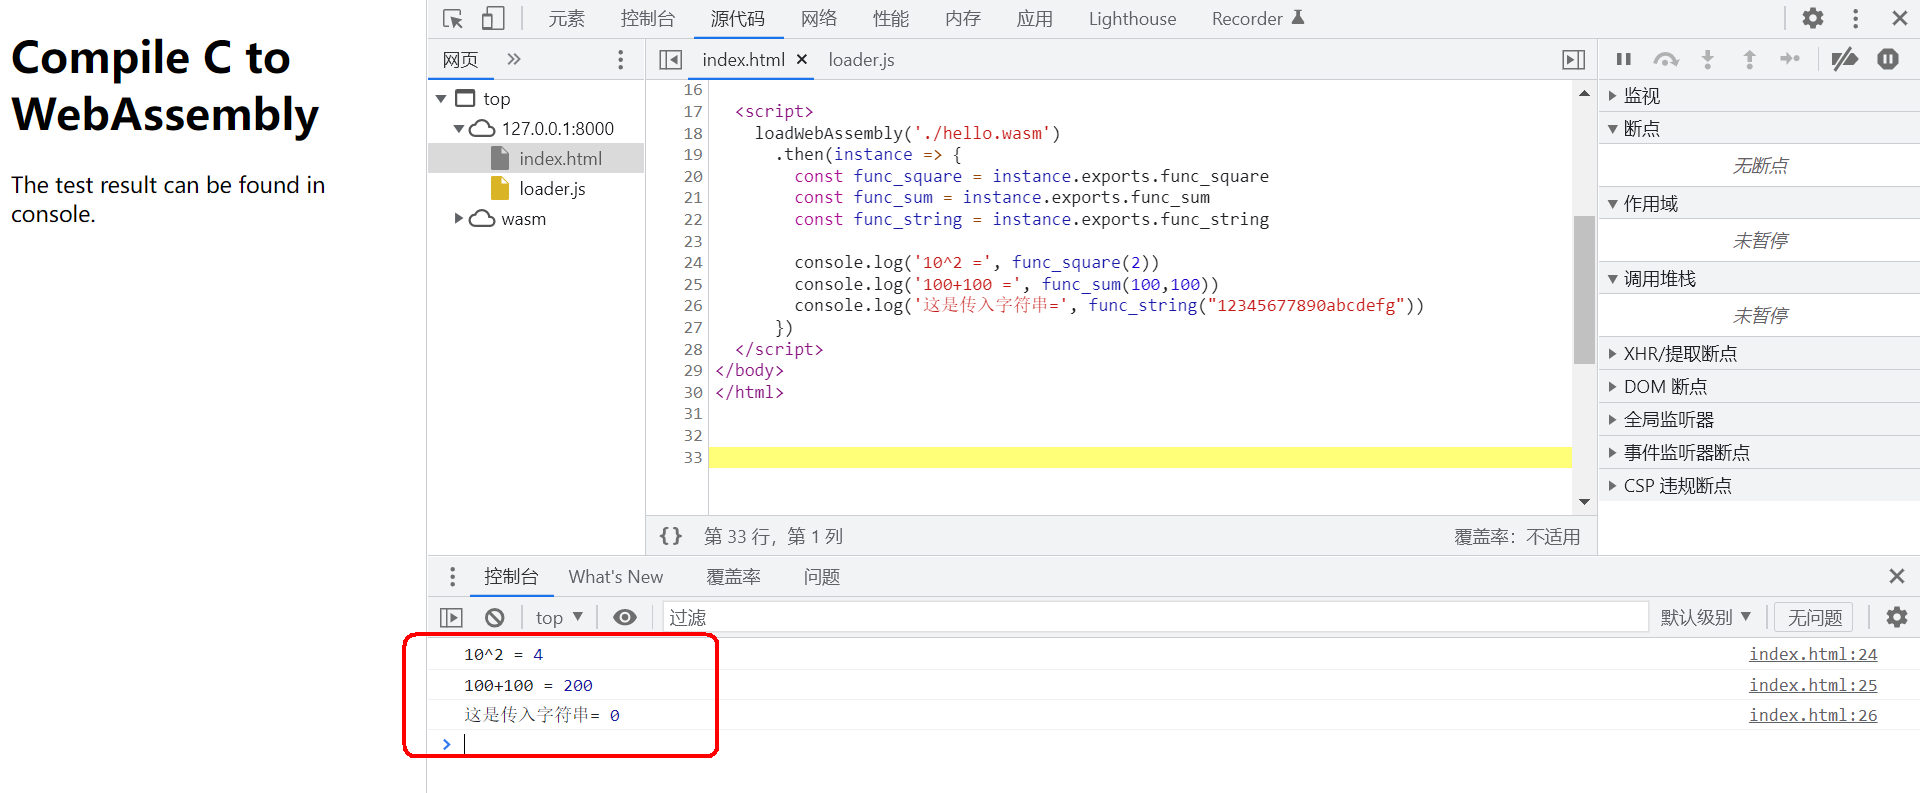Open the console drawer three-dot menu
1920x793 pixels.
click(453, 577)
